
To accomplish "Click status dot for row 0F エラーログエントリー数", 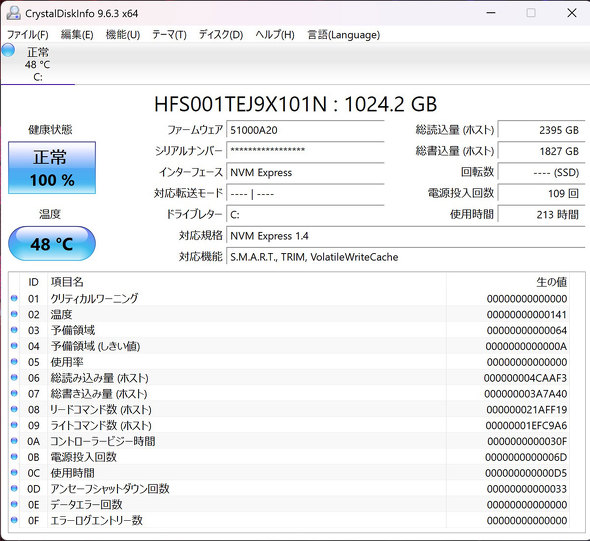I will tap(14, 520).
